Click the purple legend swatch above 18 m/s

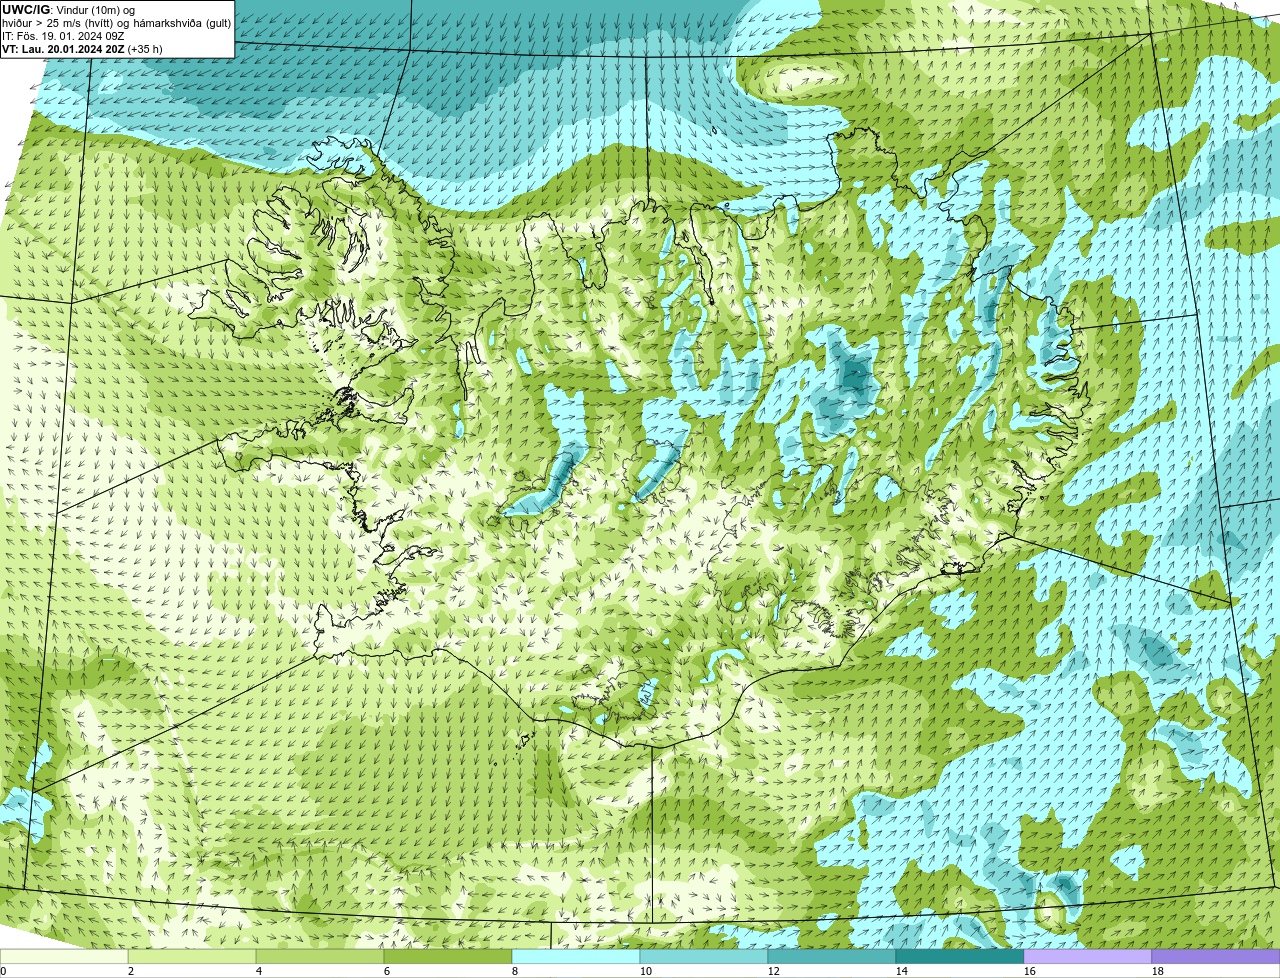[x=1216, y=957]
